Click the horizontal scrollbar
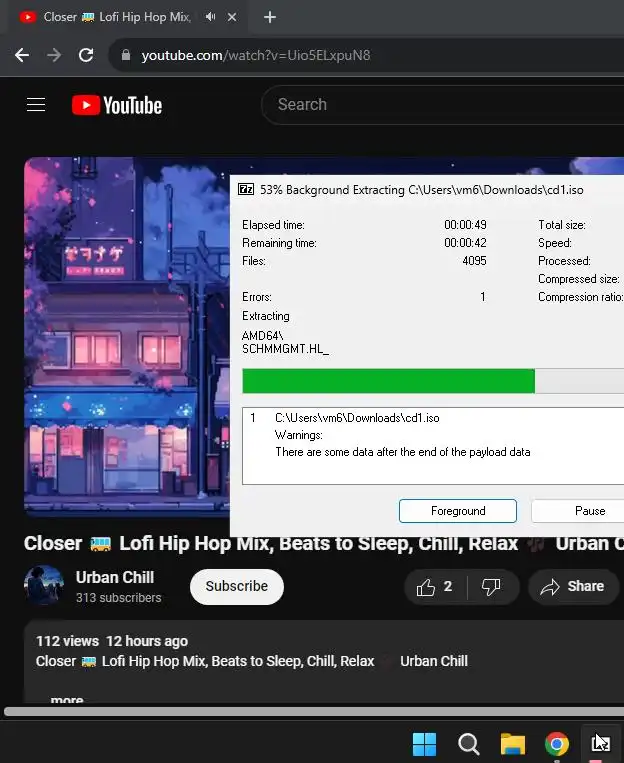Image resolution: width=624 pixels, height=763 pixels. 314,712
